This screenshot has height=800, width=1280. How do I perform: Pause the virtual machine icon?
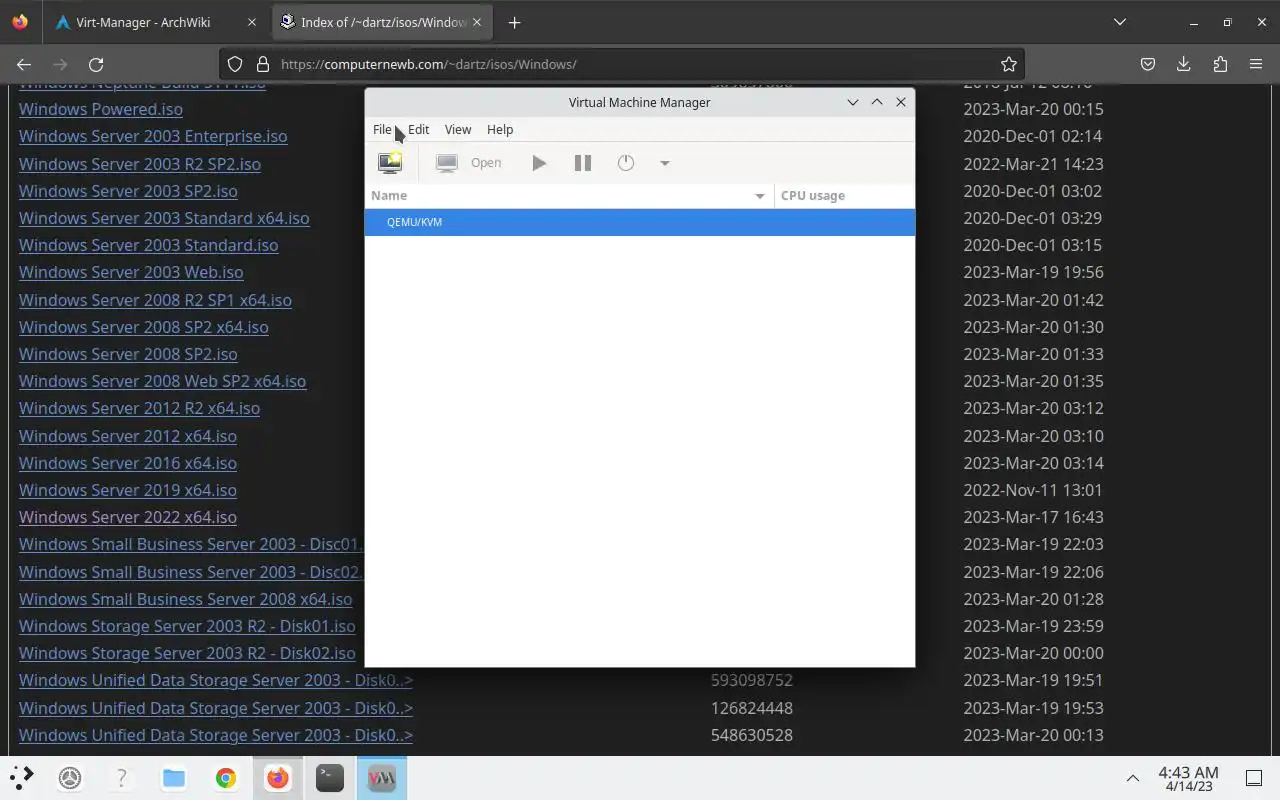pos(583,163)
